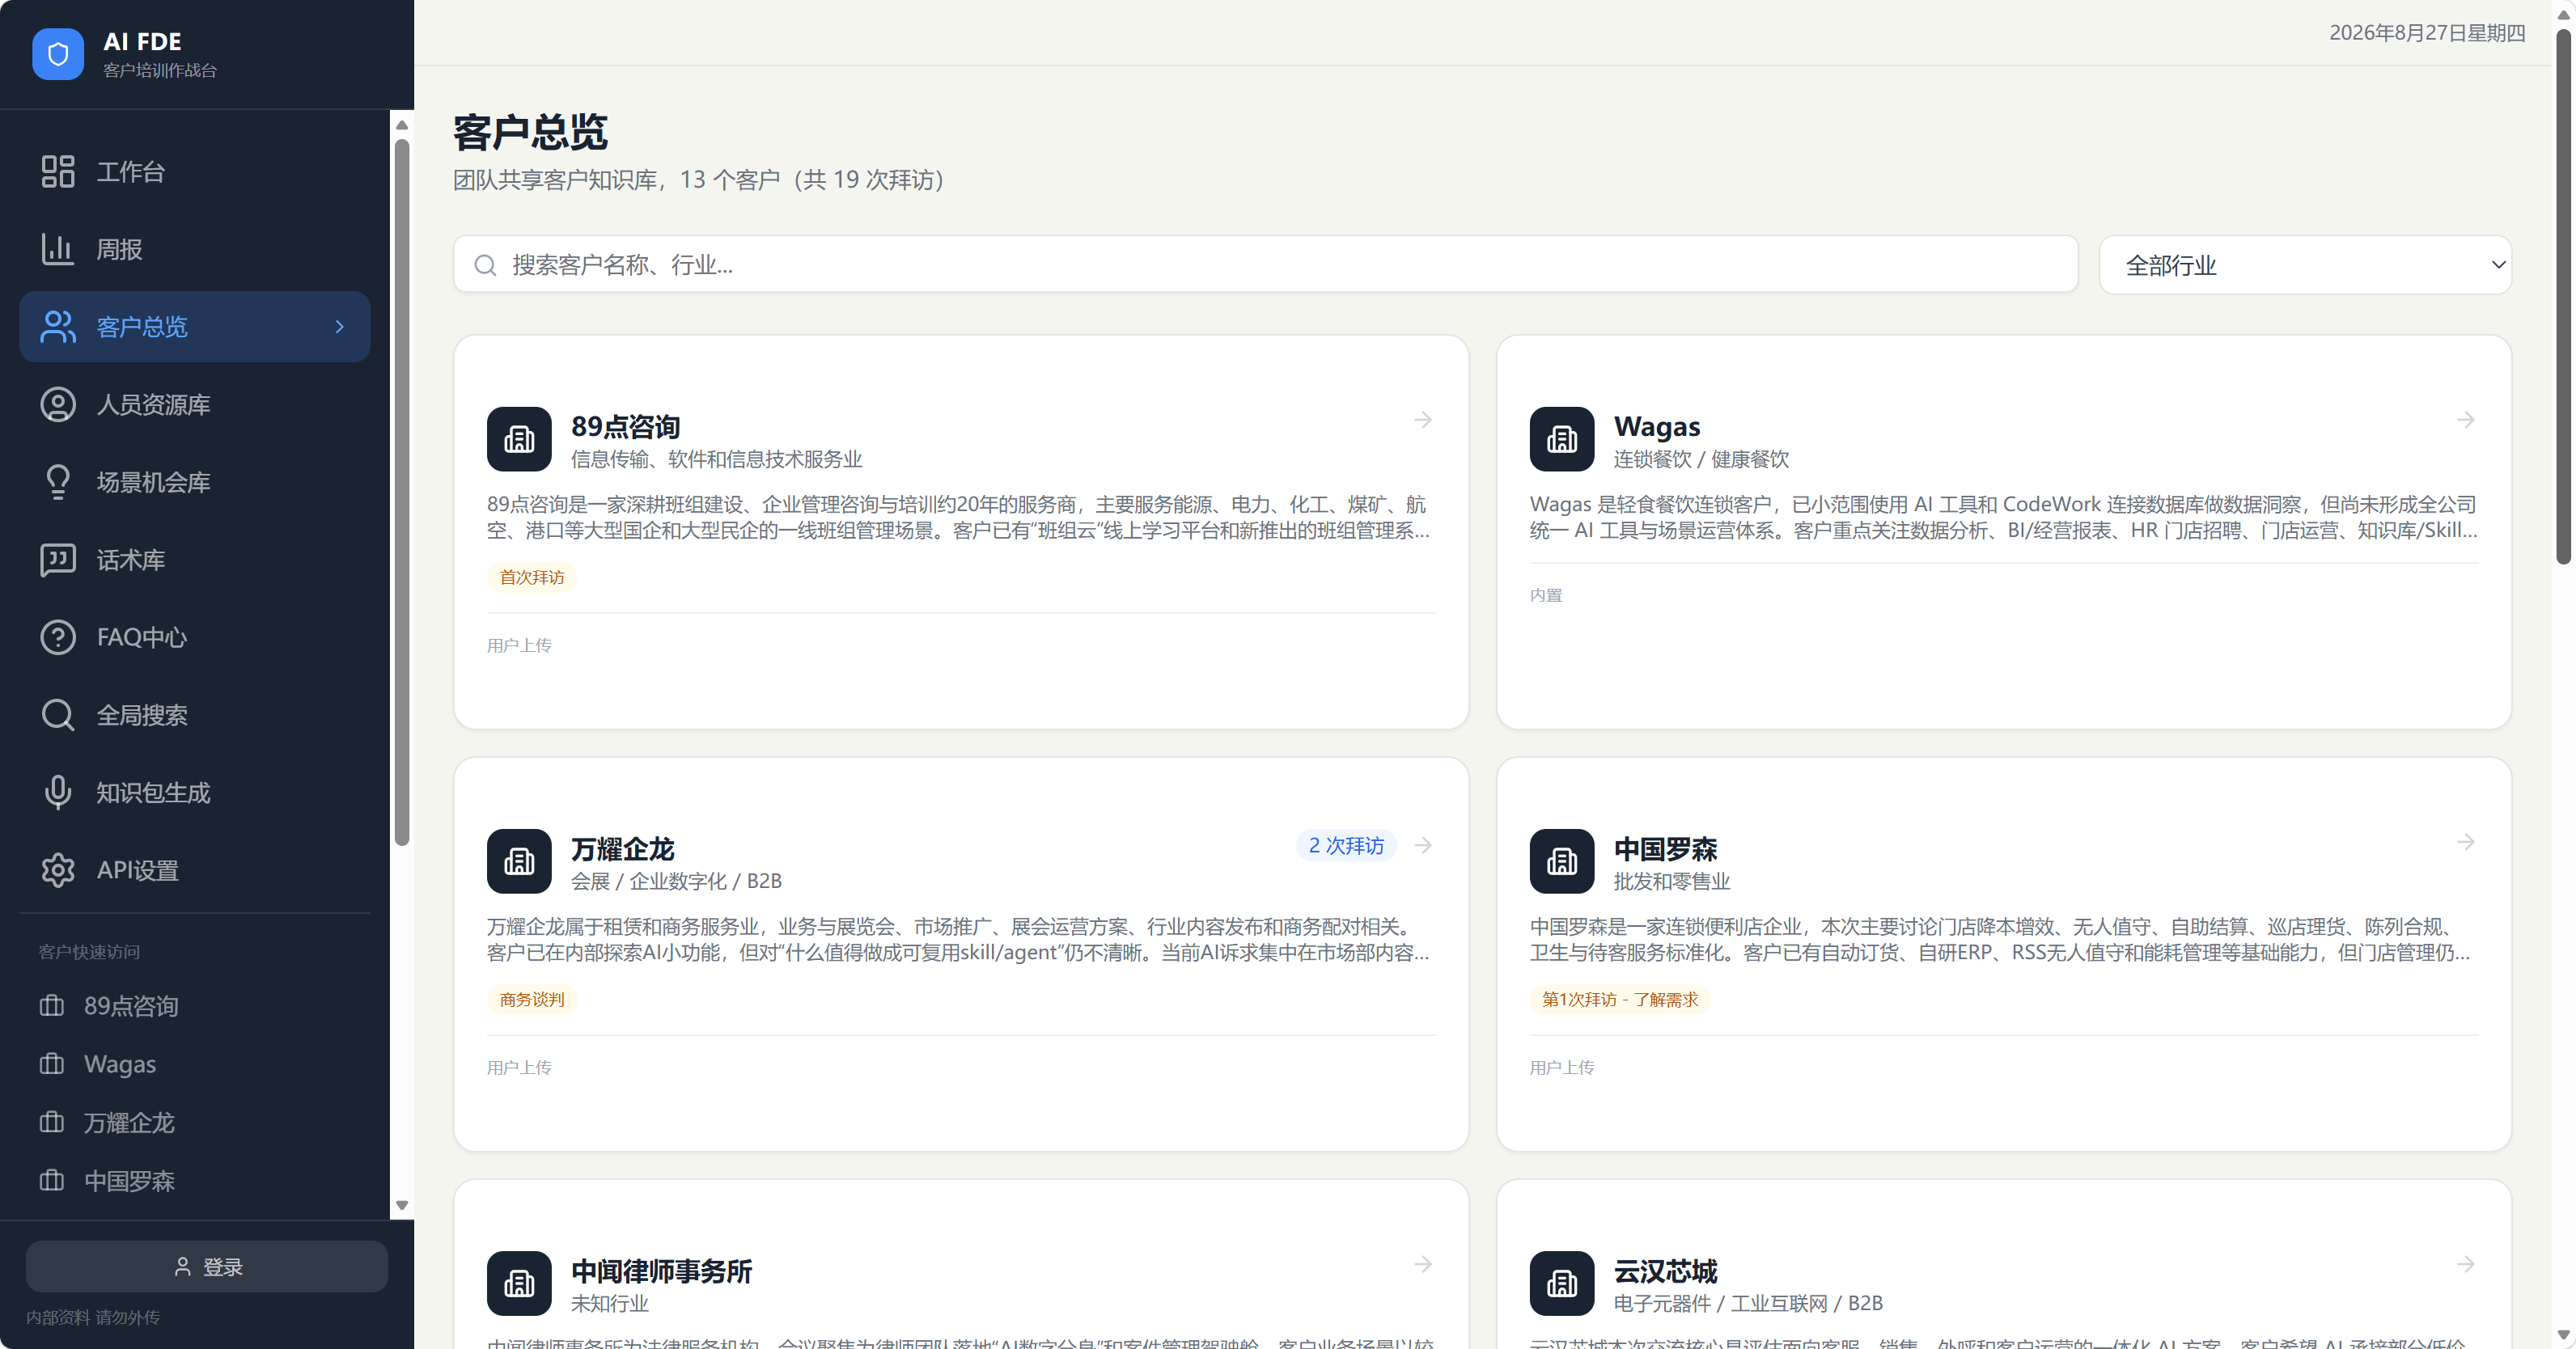The height and width of the screenshot is (1349, 2576).
Task: Open the 万耀企龙 card title
Action: 622,849
